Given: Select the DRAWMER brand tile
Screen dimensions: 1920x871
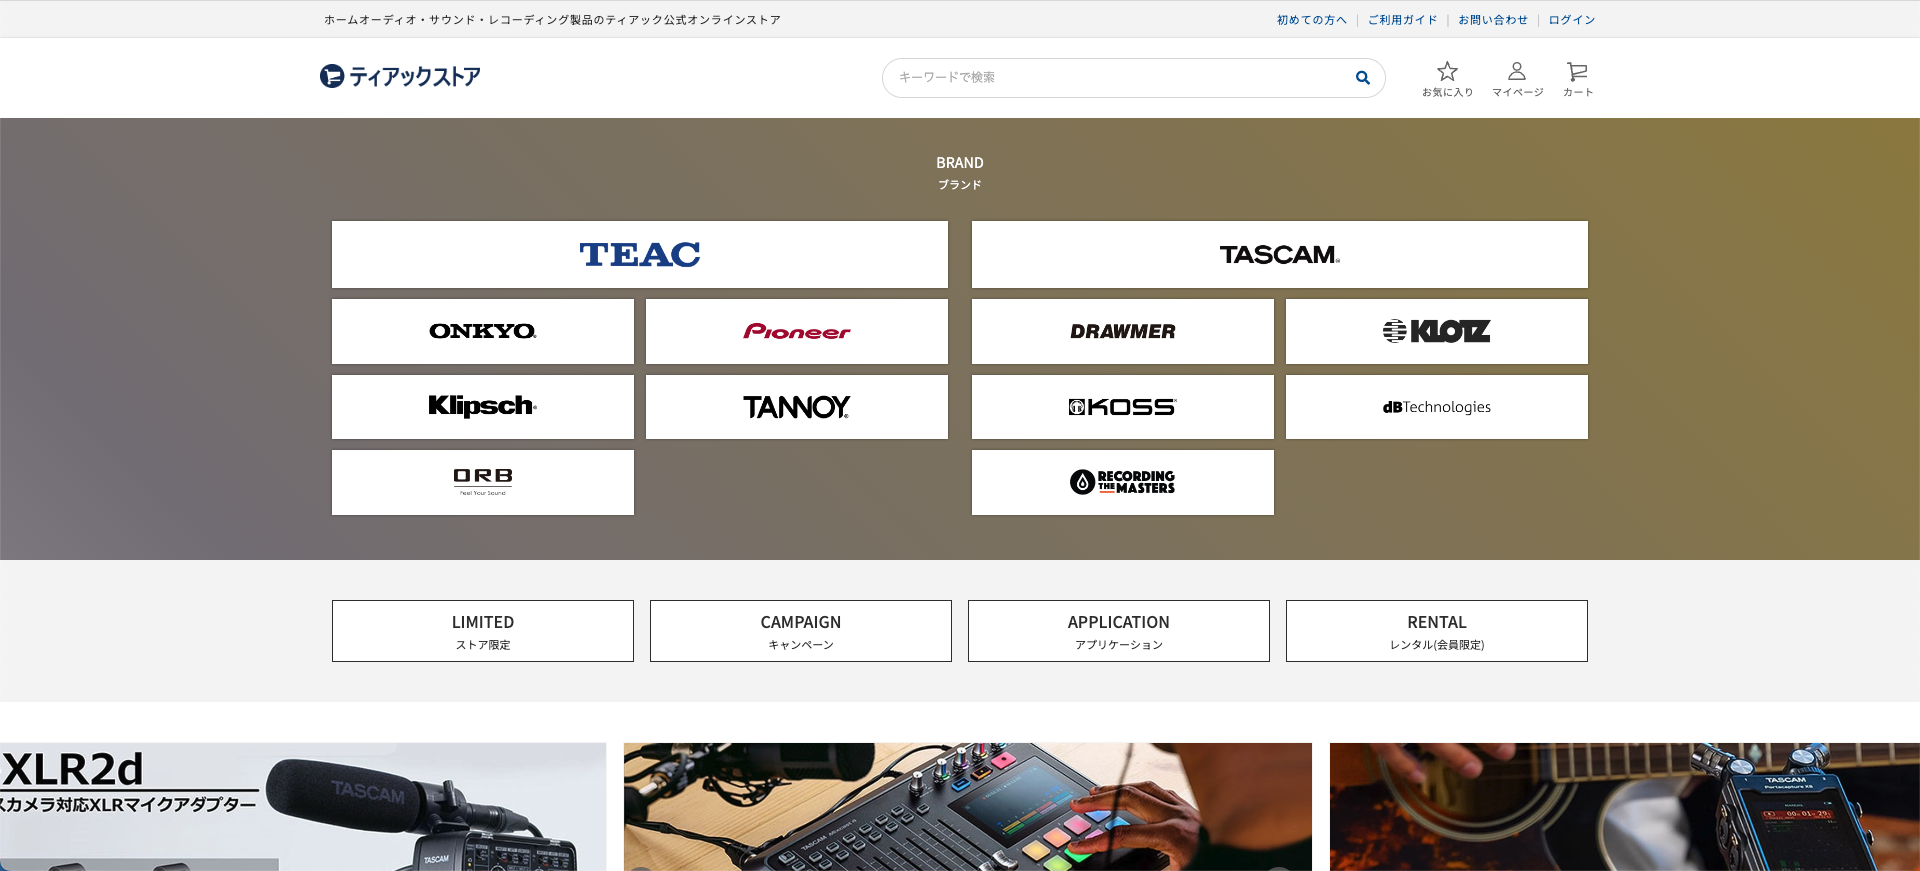Looking at the screenshot, I should coord(1123,331).
